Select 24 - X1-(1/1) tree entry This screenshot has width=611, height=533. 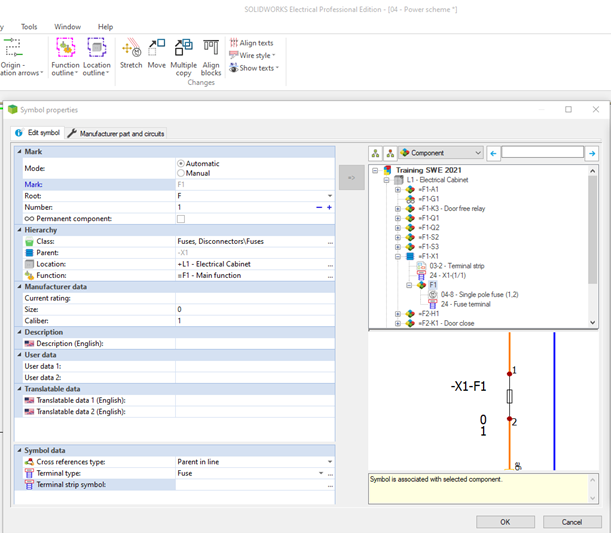447,275
